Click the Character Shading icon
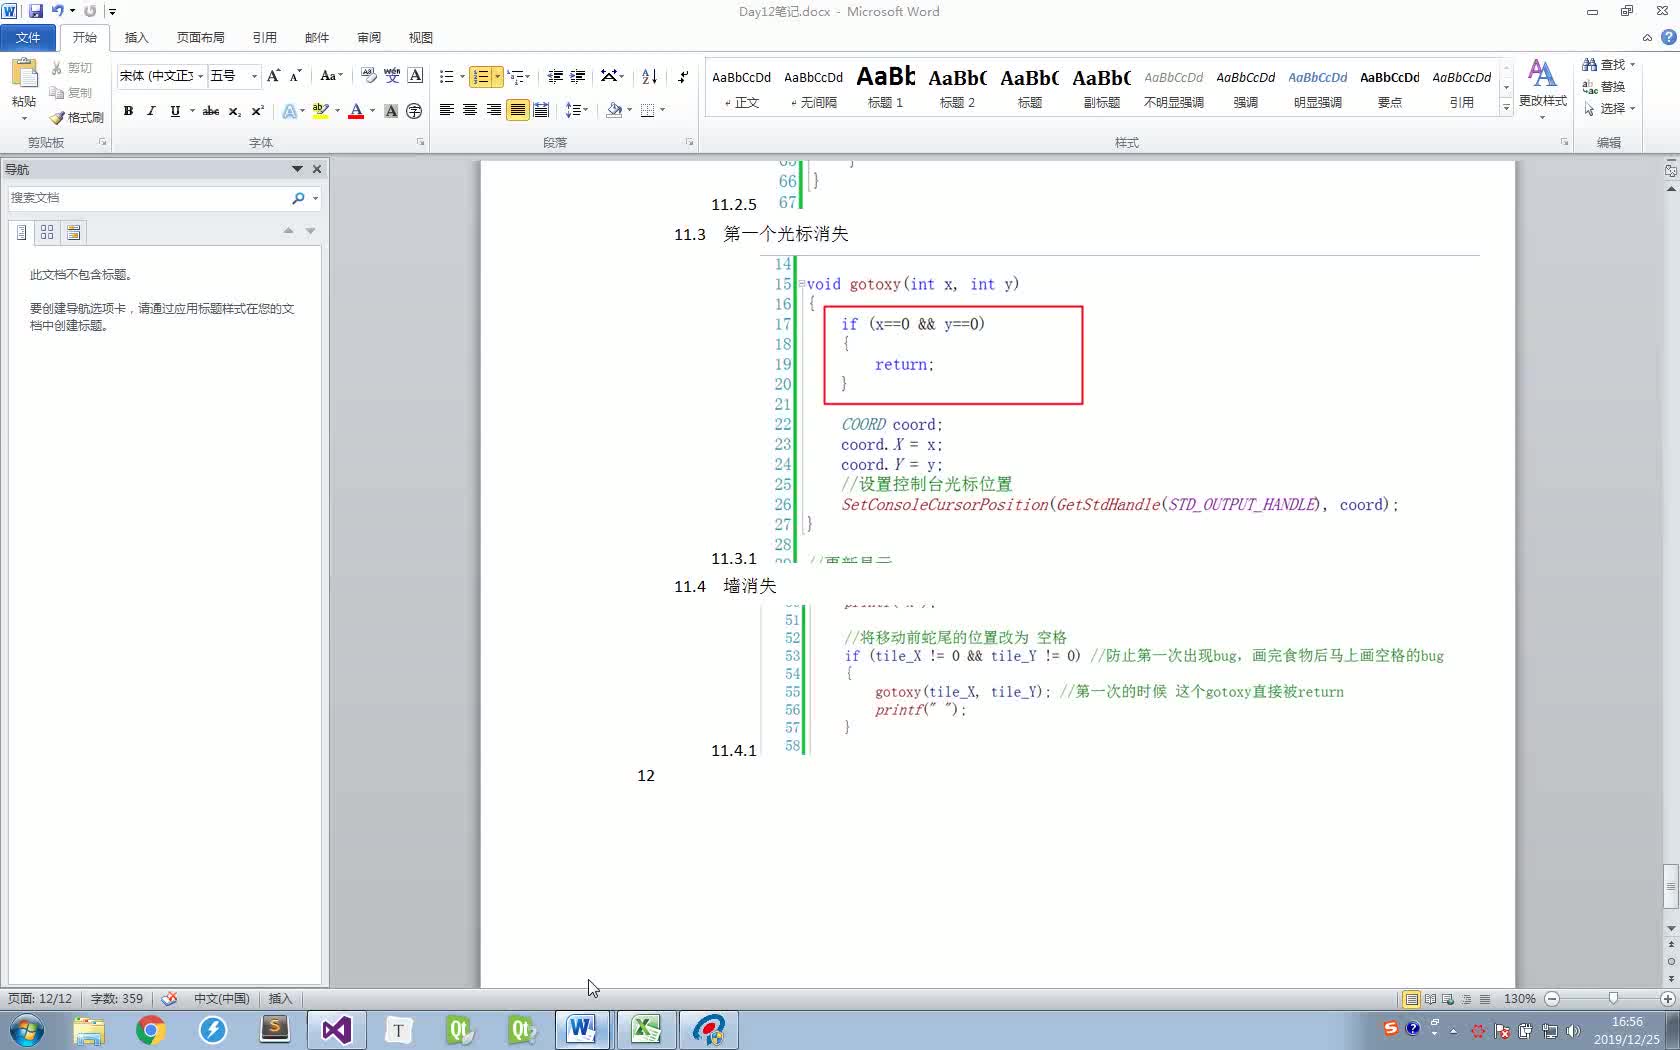 click(x=391, y=111)
